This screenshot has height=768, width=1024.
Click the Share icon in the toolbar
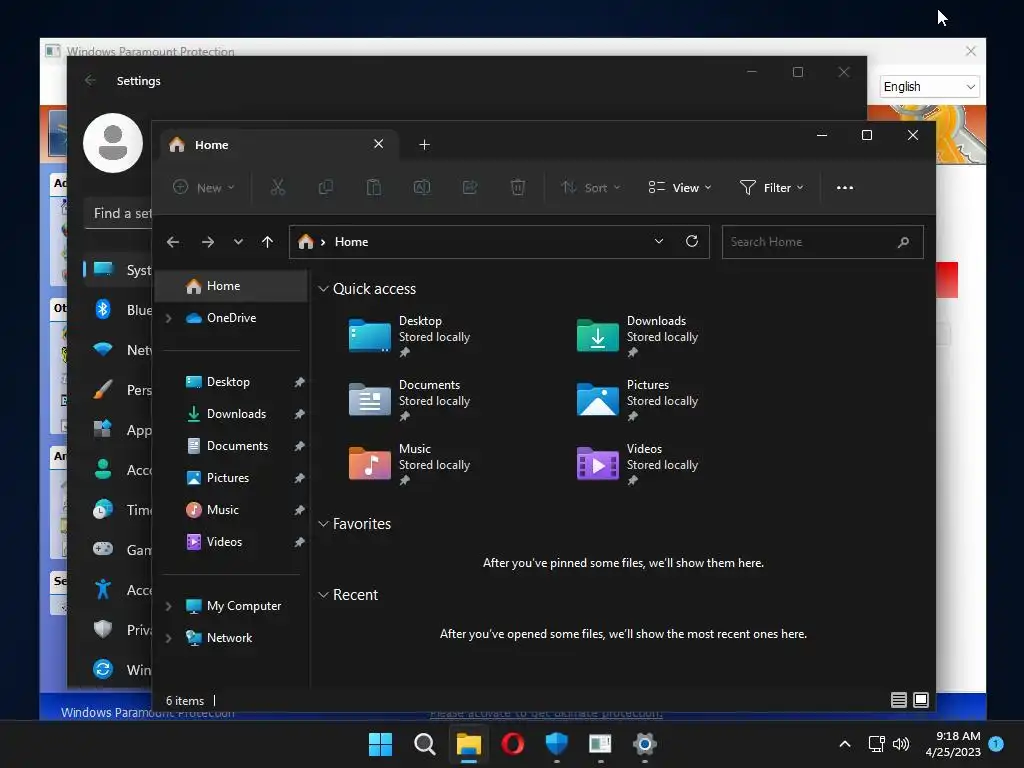coord(470,187)
